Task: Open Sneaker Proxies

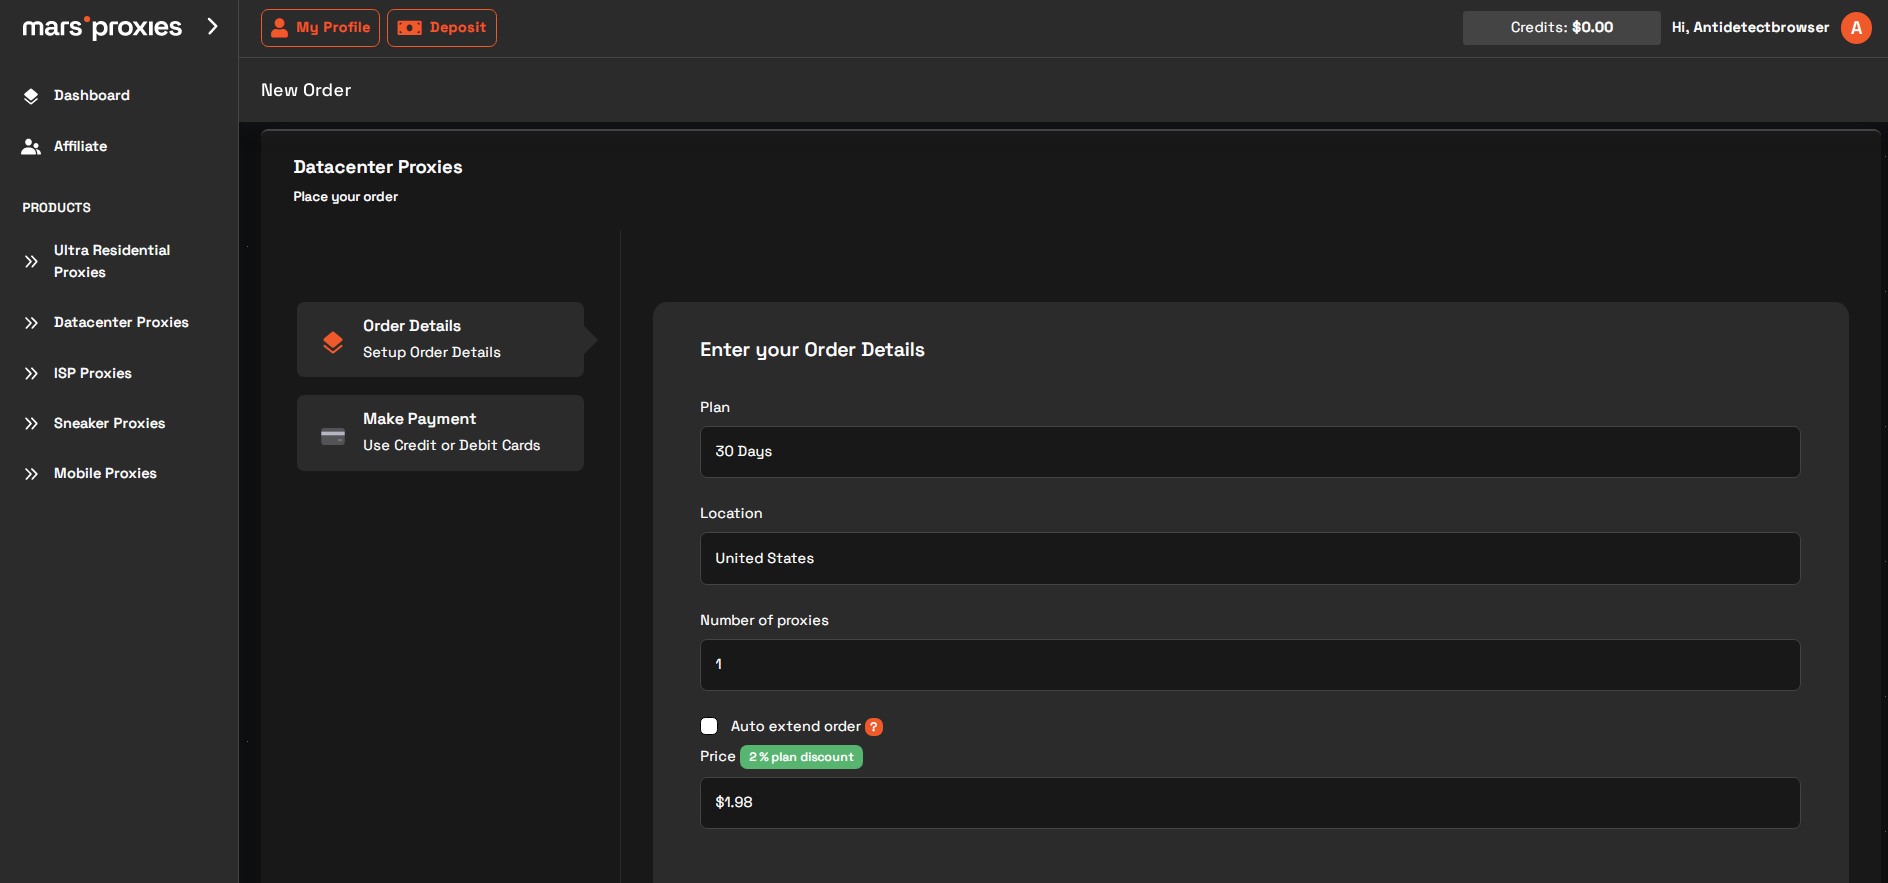Action: click(x=109, y=423)
